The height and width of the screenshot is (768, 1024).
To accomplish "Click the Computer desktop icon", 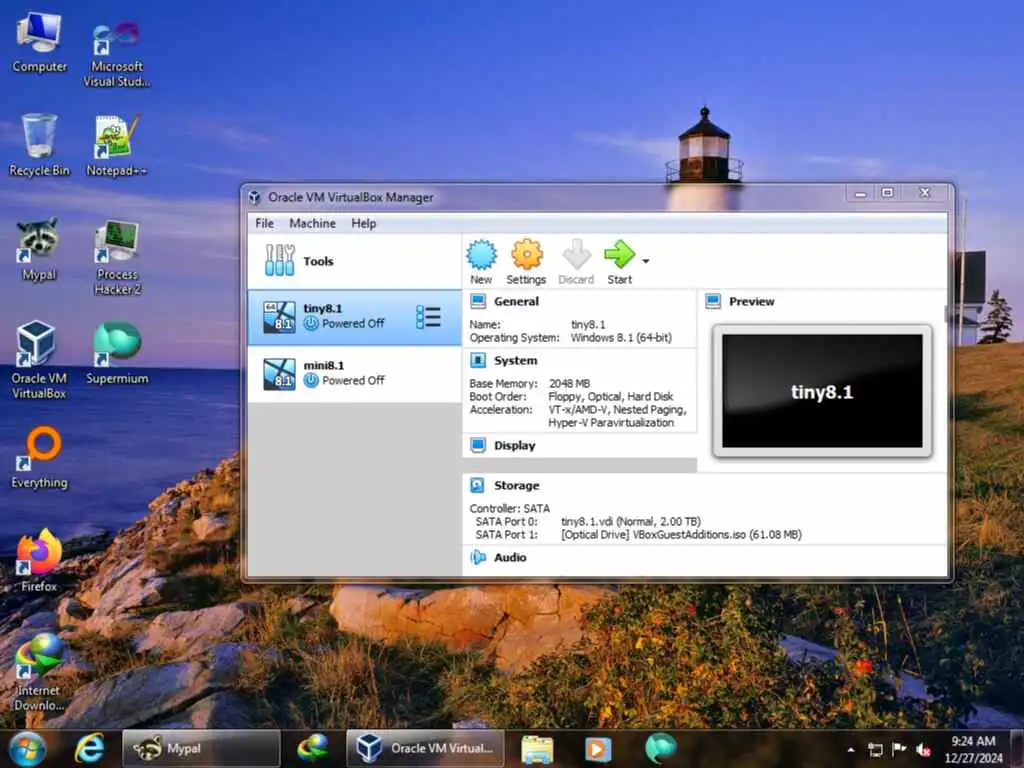I will [x=39, y=42].
